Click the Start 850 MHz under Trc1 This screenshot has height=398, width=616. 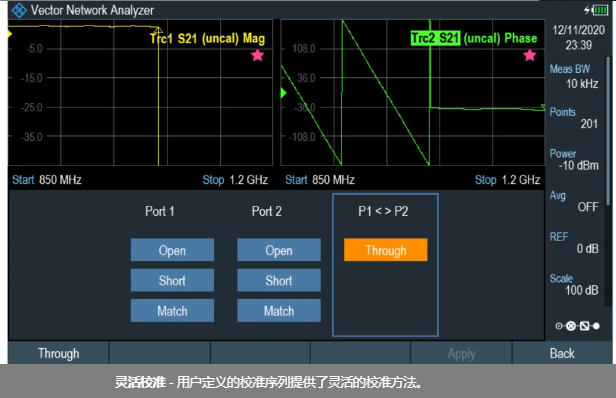(x=47, y=180)
